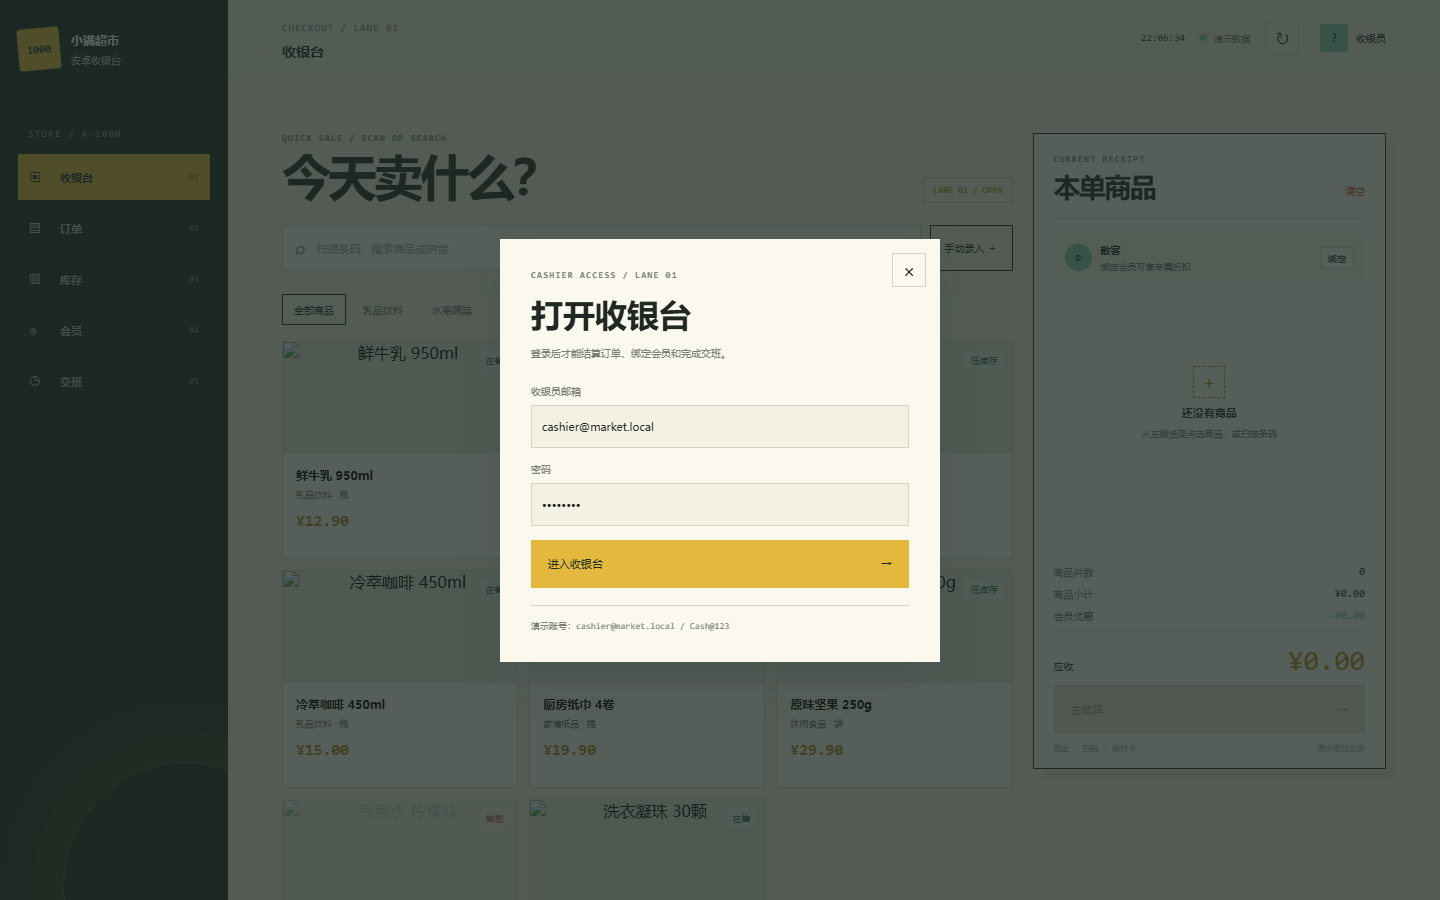1440x900 pixels.
Task: Click the cashier email input field
Action: coord(719,426)
